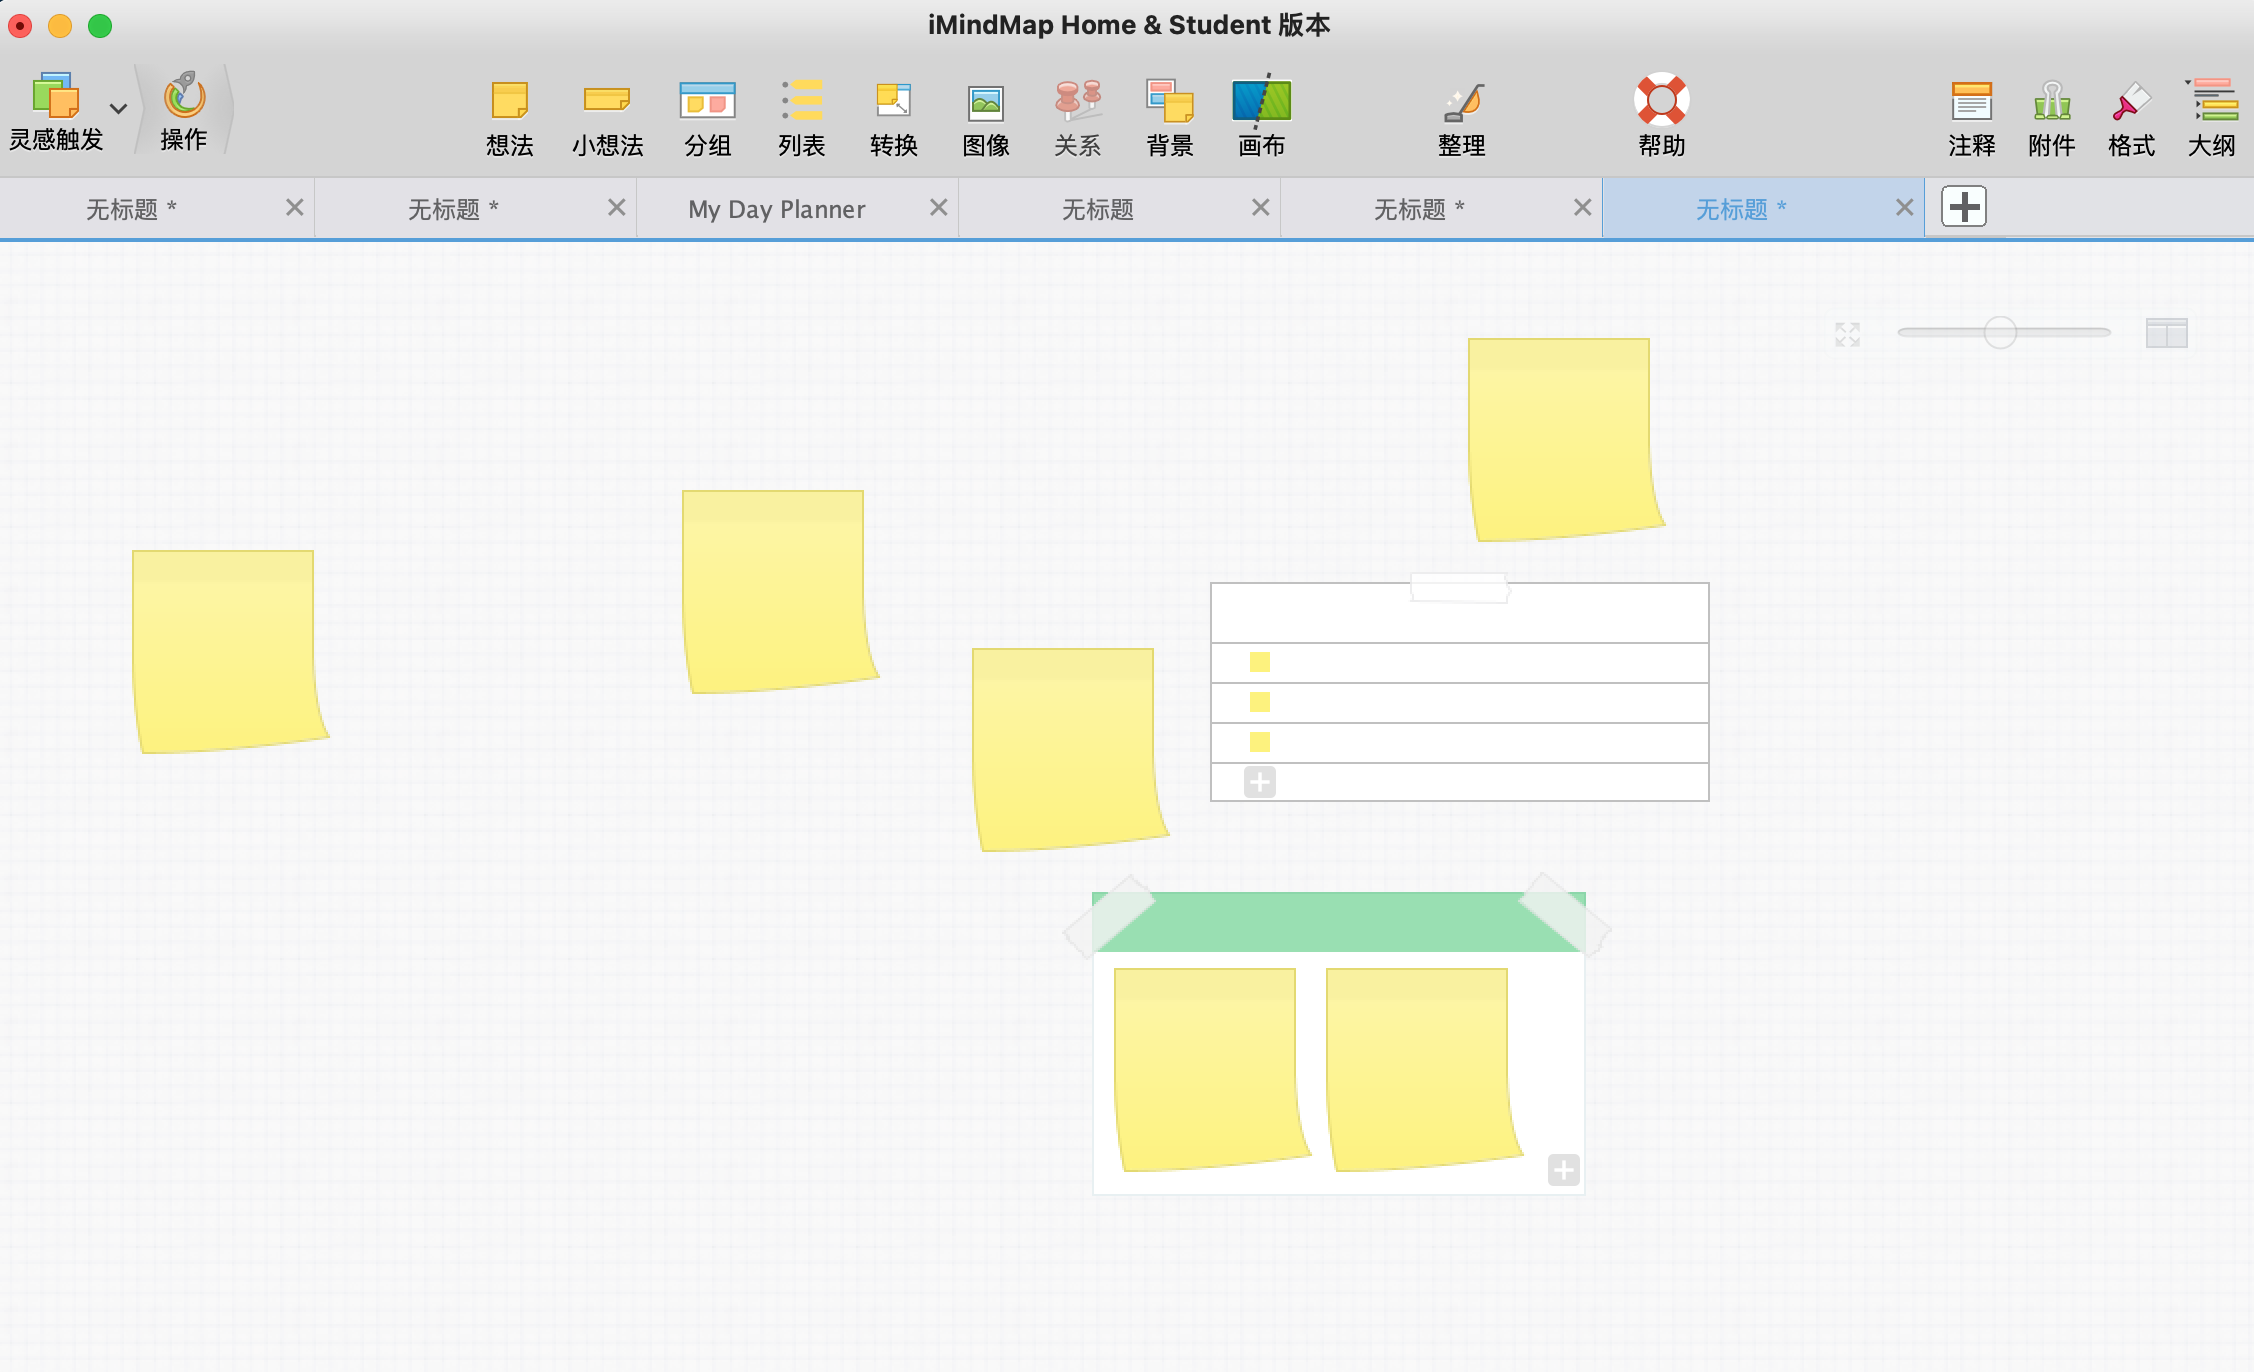Click the 小想法 toolbar icon

pos(606,101)
